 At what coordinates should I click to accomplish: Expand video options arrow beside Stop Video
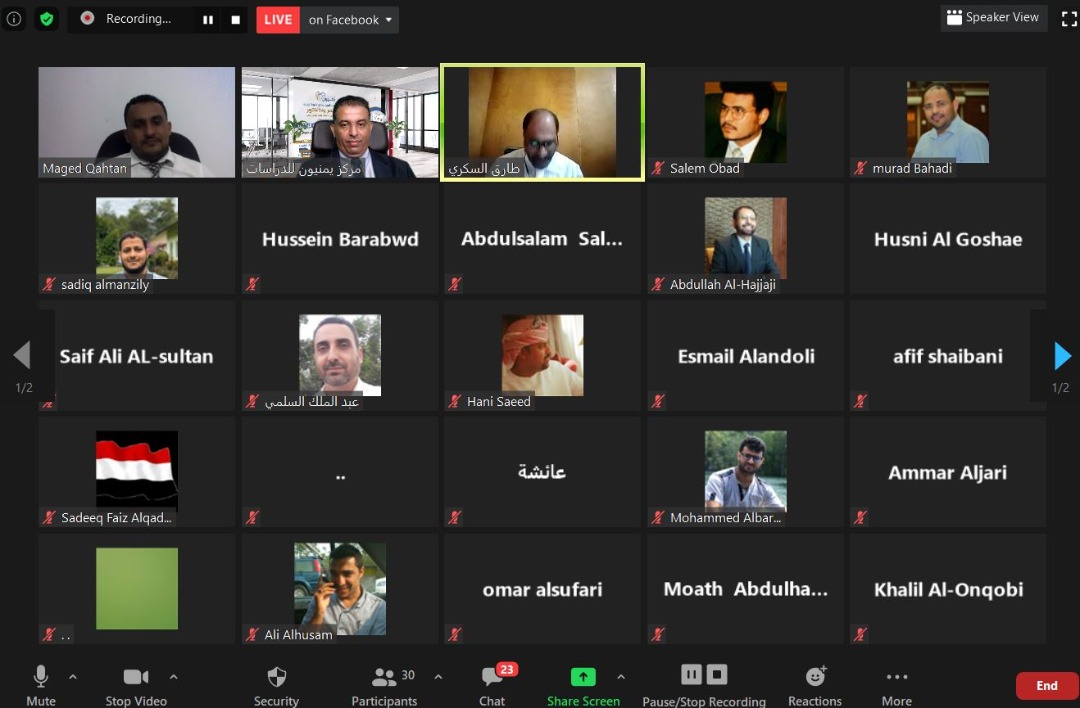174,677
